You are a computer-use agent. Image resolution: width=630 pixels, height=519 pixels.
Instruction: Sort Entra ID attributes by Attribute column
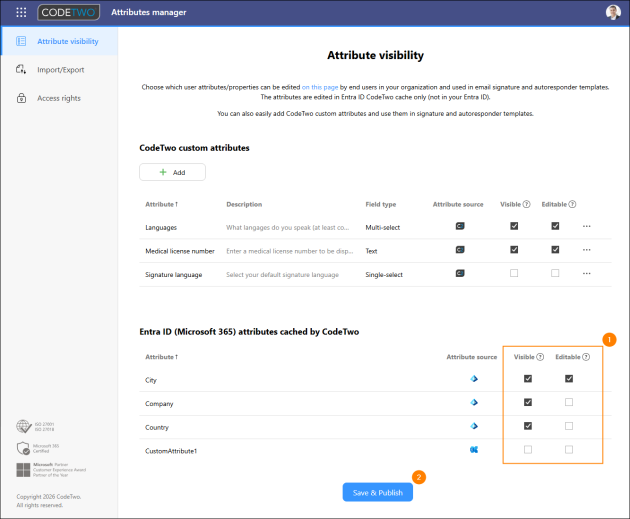coord(162,357)
